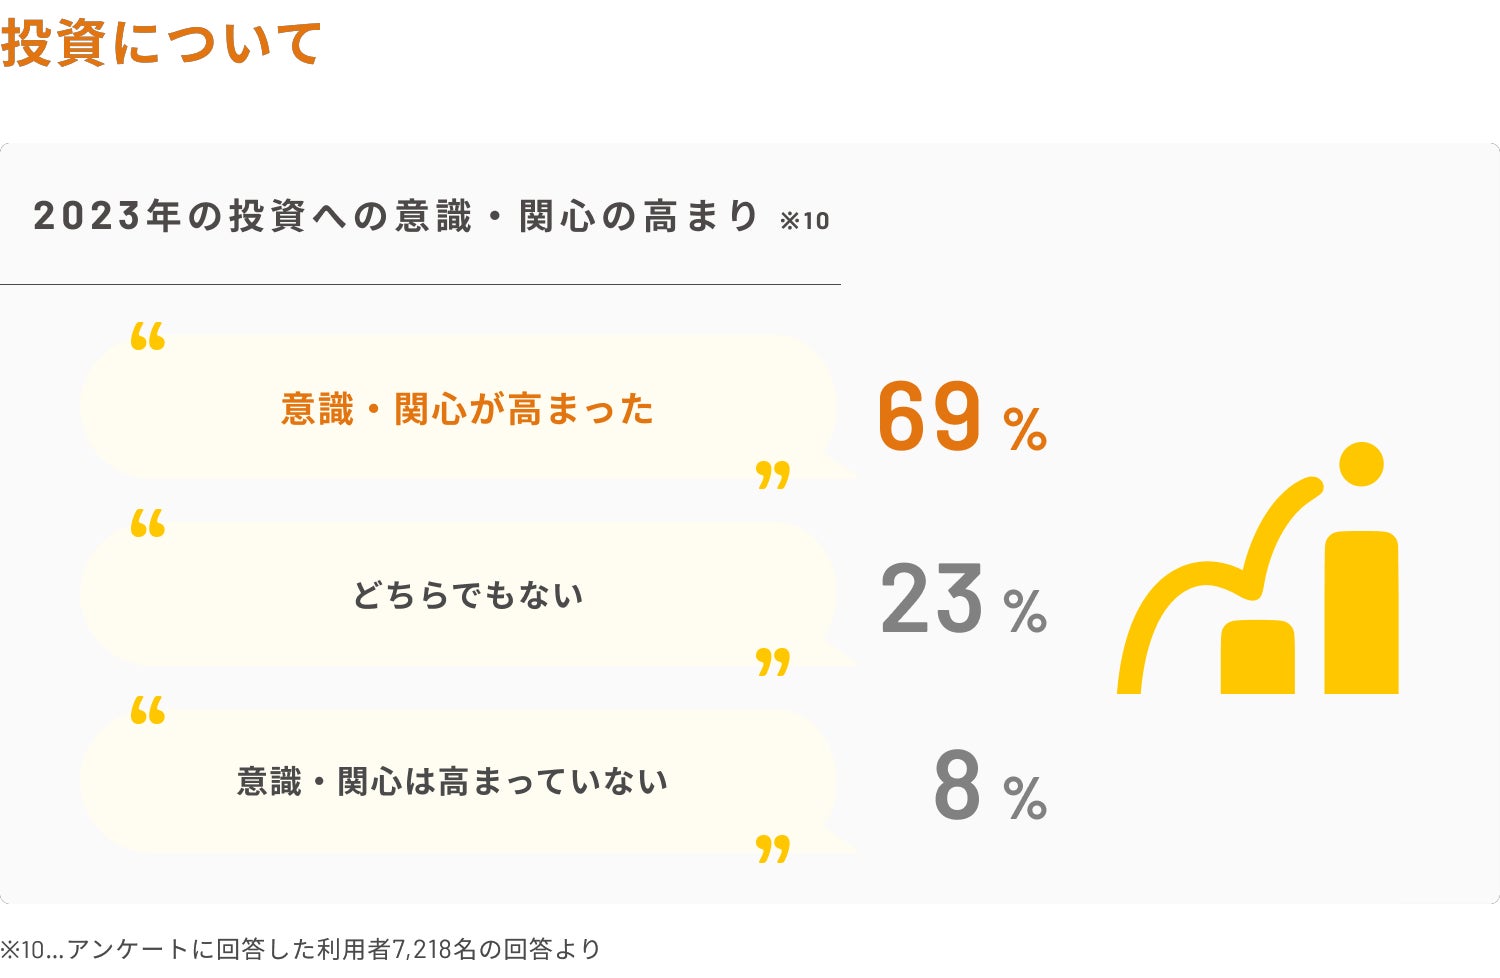The height and width of the screenshot is (978, 1500).
Task: Click the 投資について heading
Action: (161, 43)
